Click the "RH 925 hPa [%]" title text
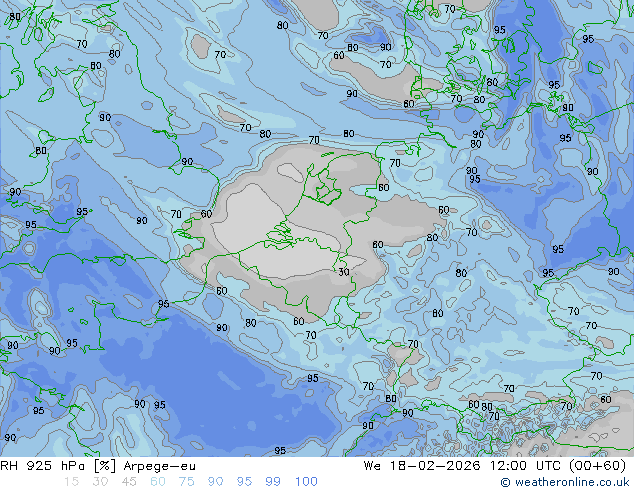Screen dimensions: 634x490 (x=59, y=466)
